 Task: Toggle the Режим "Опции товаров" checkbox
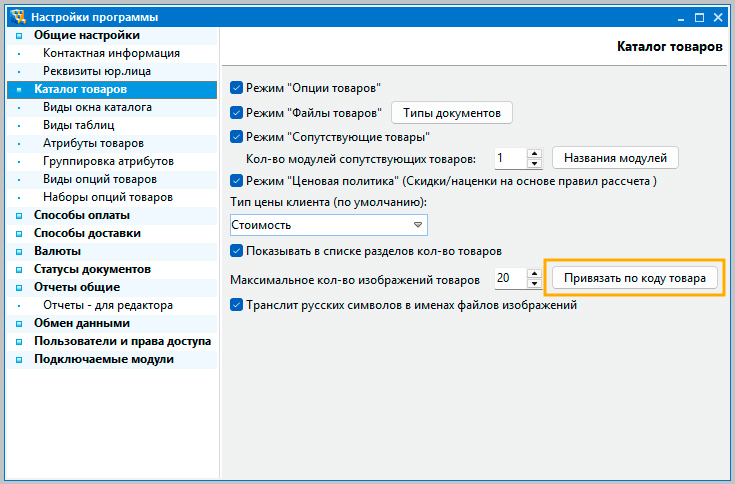click(x=236, y=88)
